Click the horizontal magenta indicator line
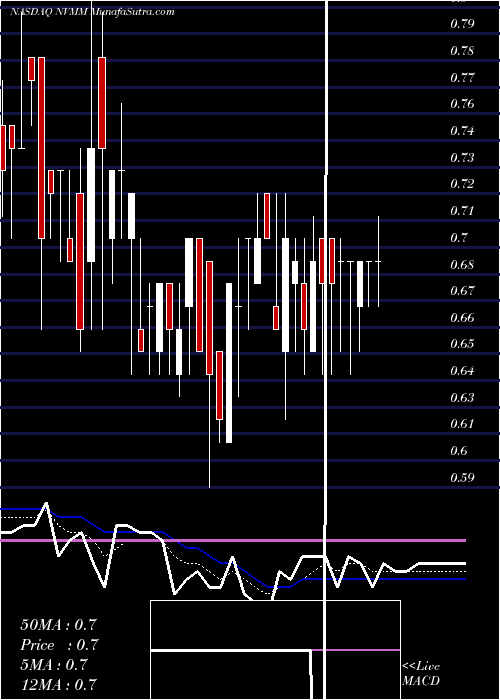Image resolution: width=500 pixels, height=700 pixels. pyautogui.click(x=233, y=541)
